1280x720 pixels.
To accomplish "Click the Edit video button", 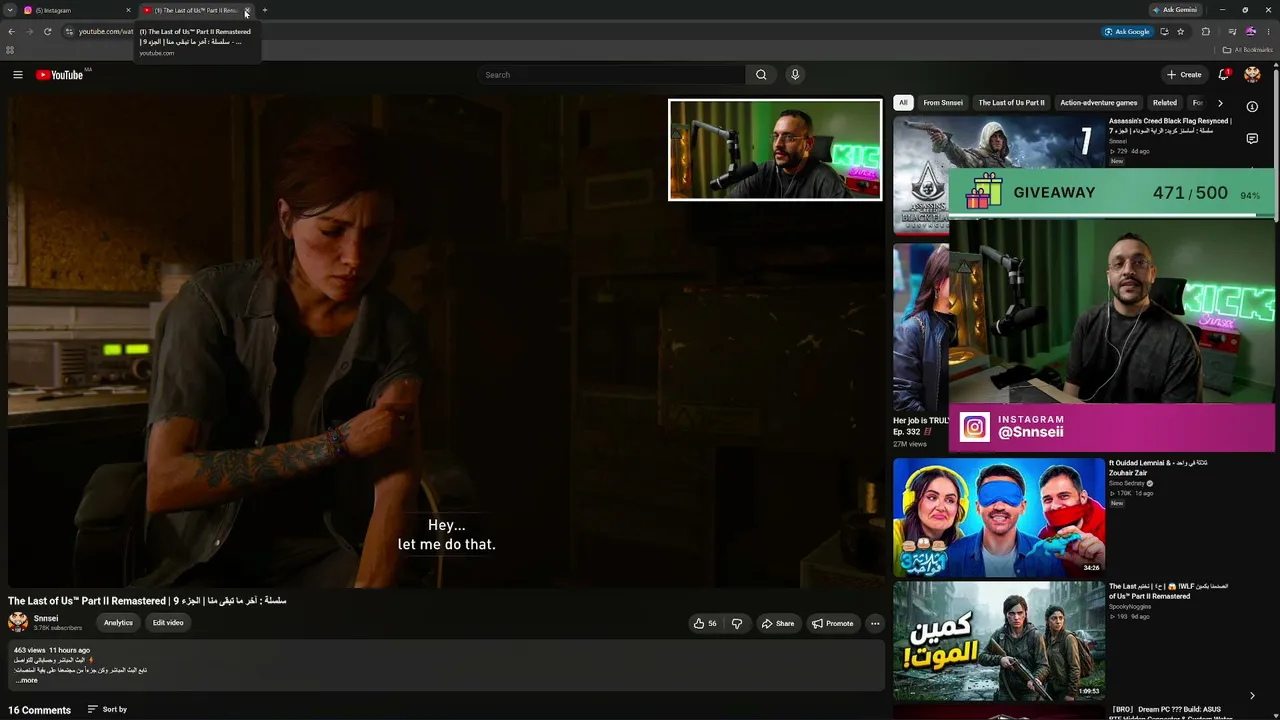I will click(168, 623).
